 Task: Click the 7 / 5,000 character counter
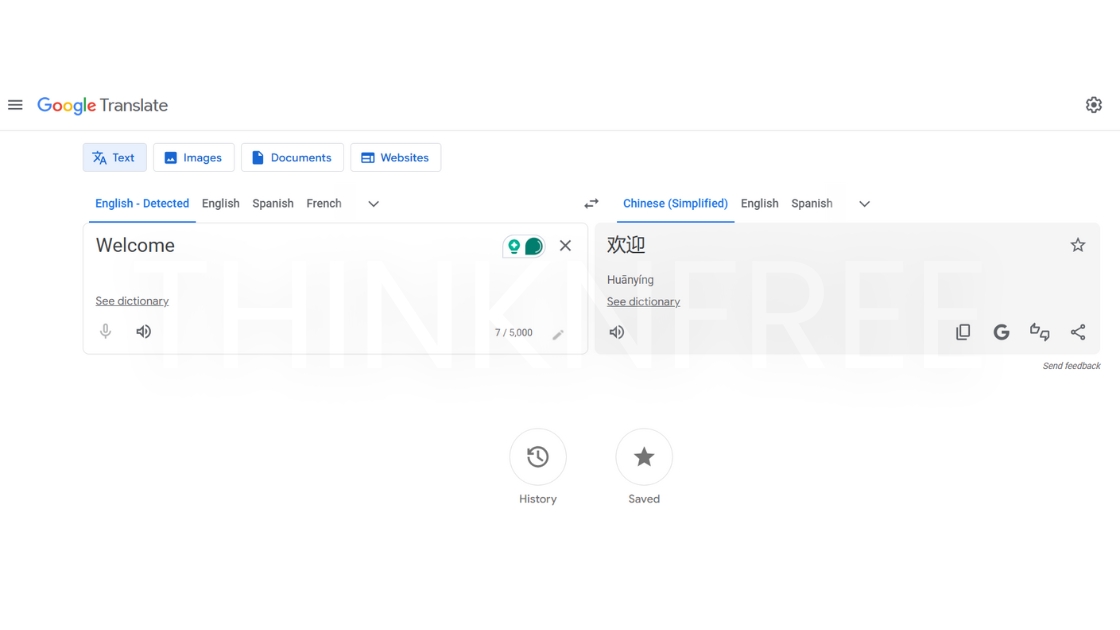pyautogui.click(x=514, y=333)
